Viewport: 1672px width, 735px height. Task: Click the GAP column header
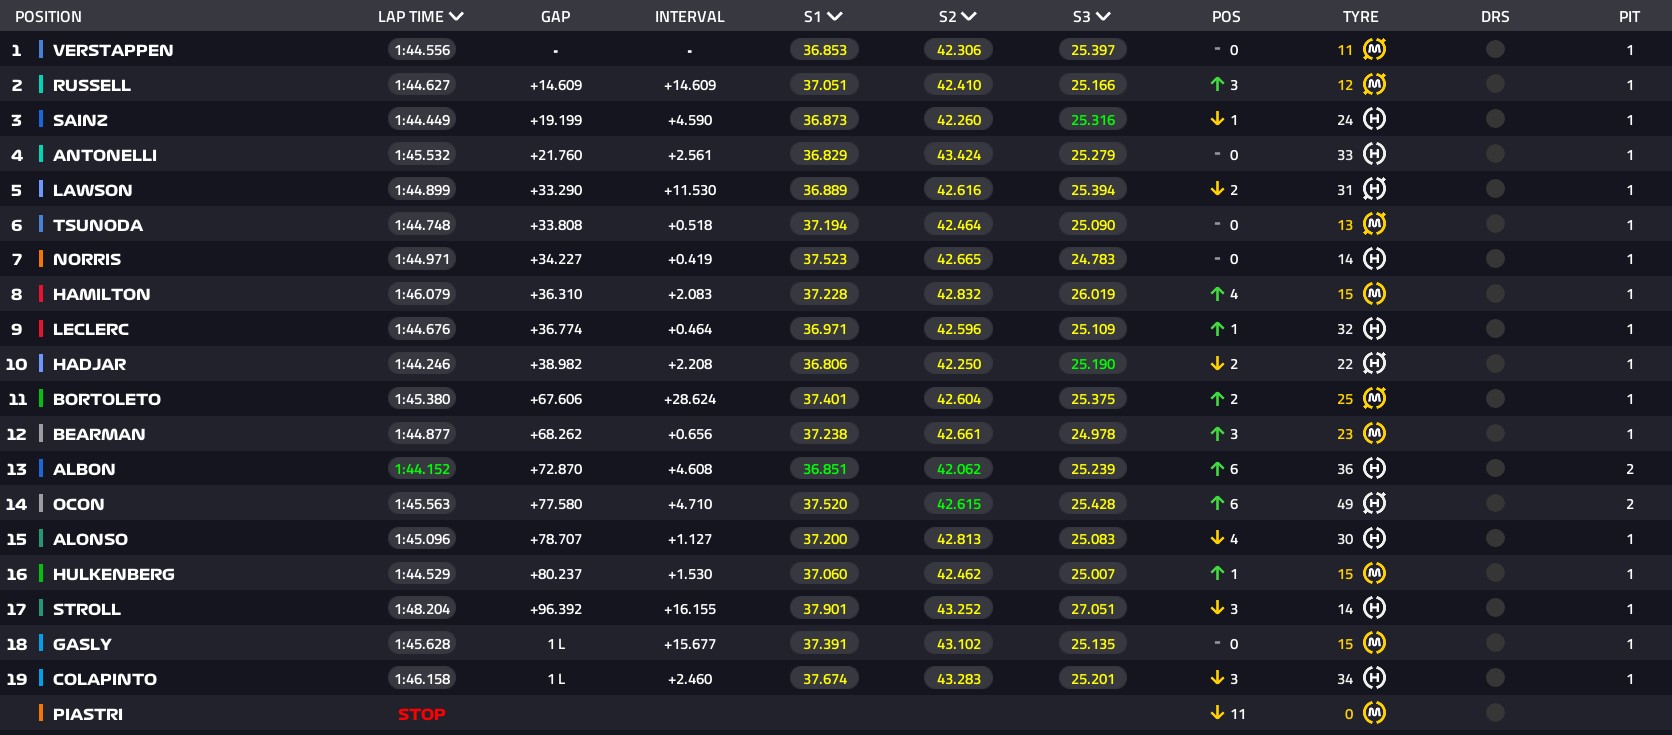coord(555,17)
